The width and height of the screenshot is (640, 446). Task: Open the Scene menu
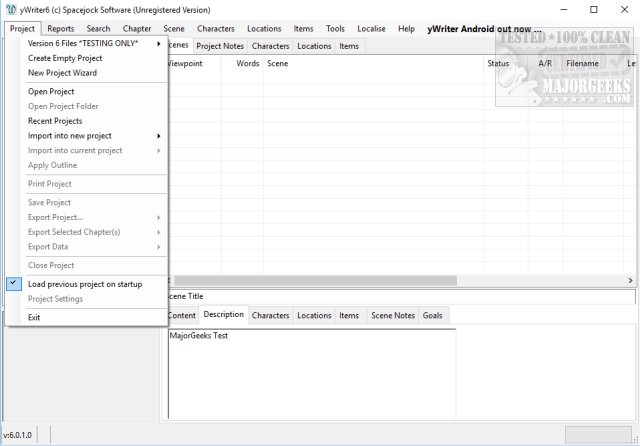coord(174,29)
